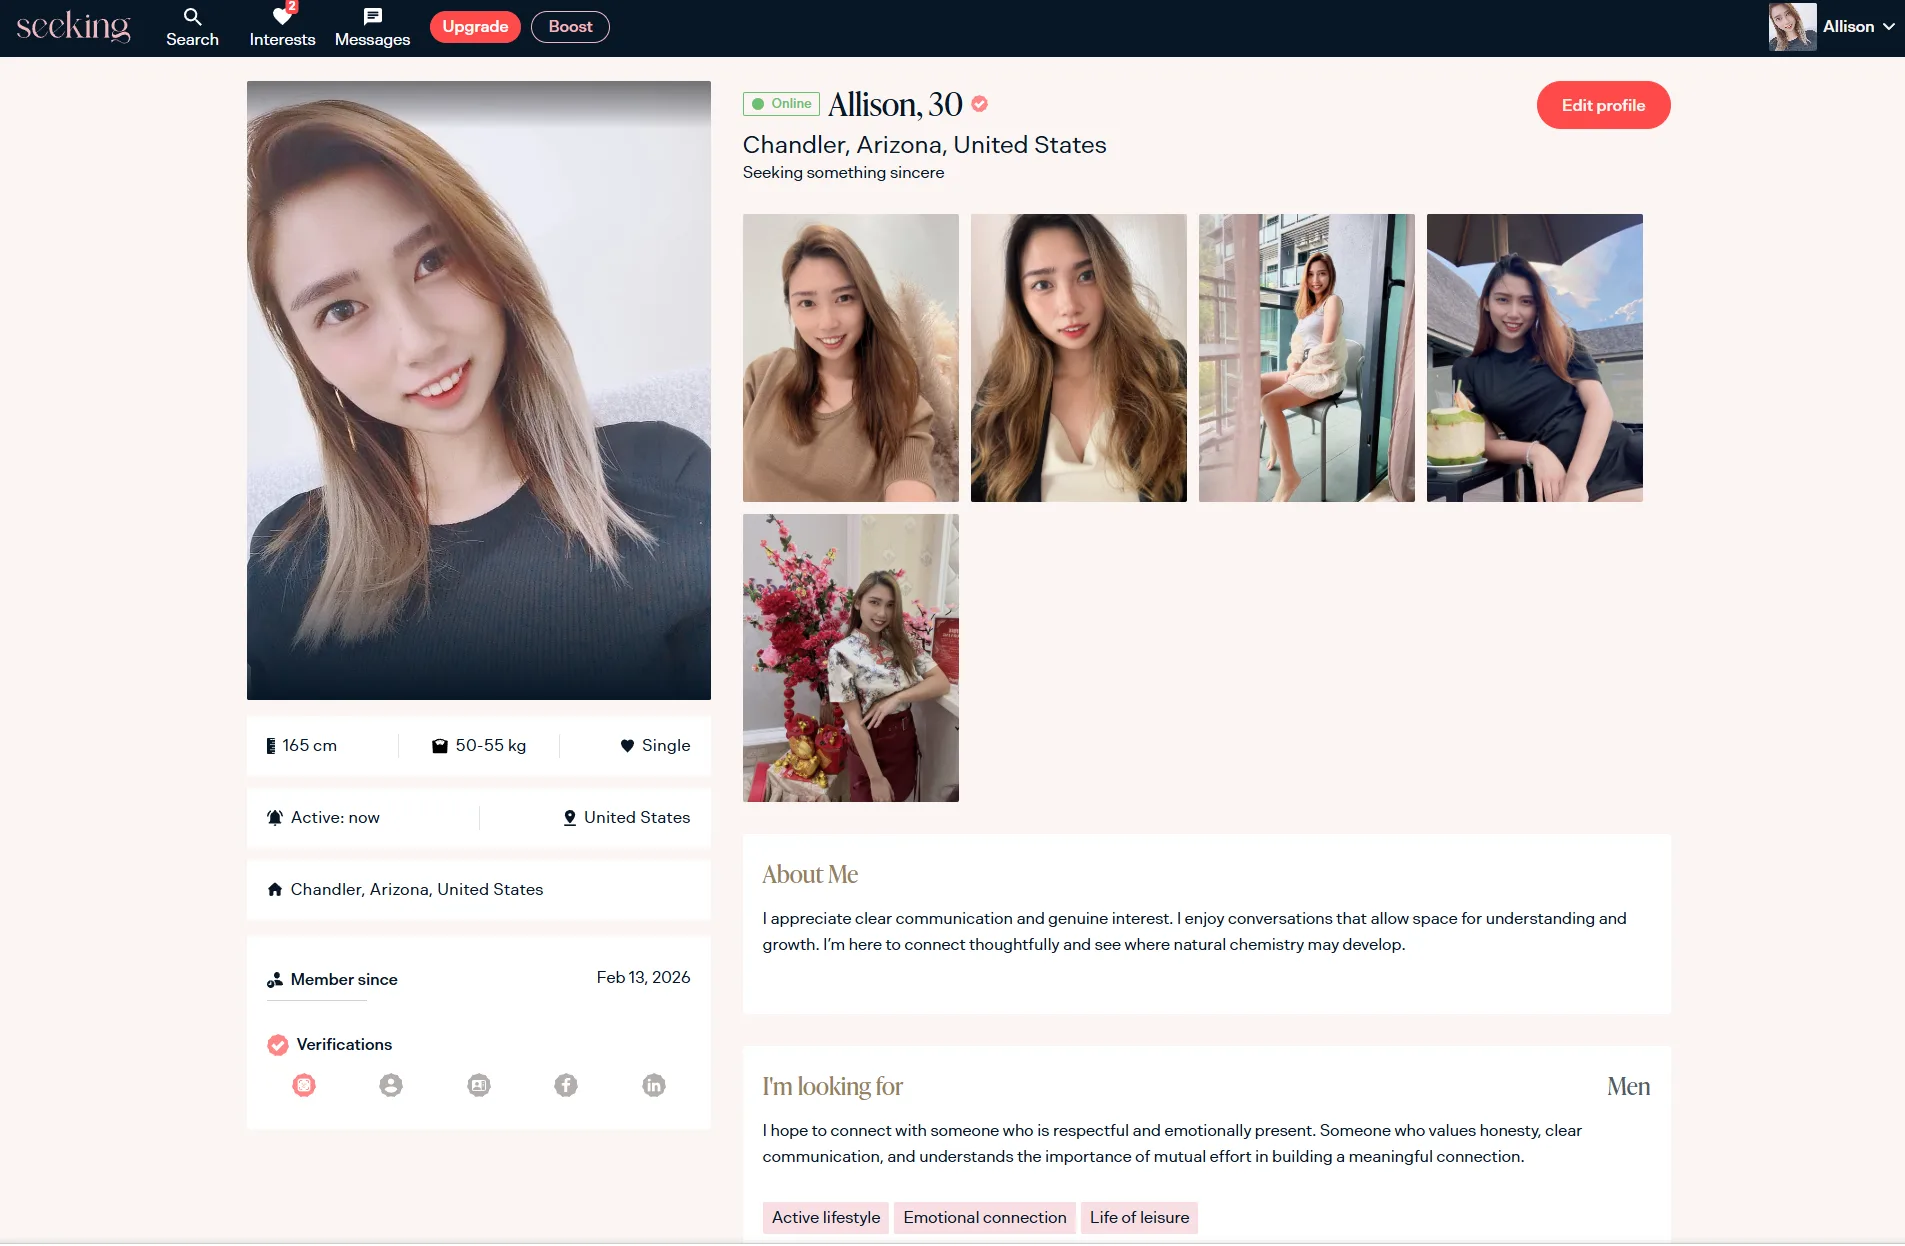Open the photo with the brown sweater
This screenshot has width=1905, height=1246.
point(850,358)
